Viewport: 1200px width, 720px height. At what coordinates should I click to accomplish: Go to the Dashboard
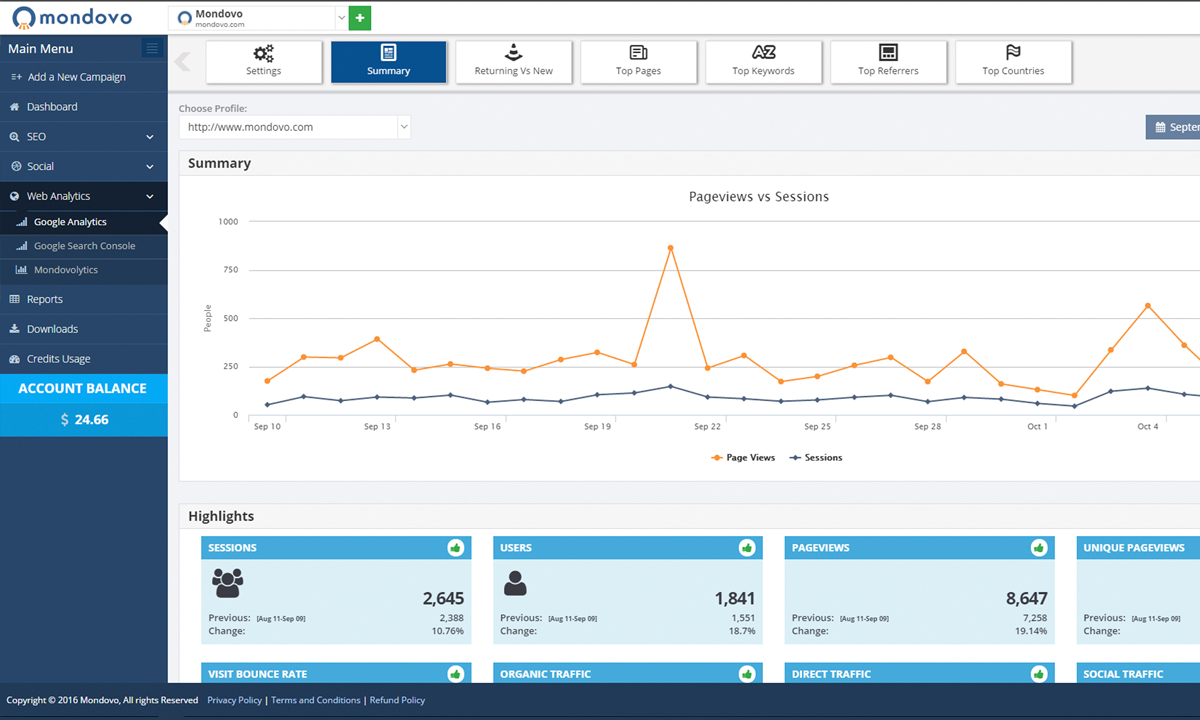[84, 107]
